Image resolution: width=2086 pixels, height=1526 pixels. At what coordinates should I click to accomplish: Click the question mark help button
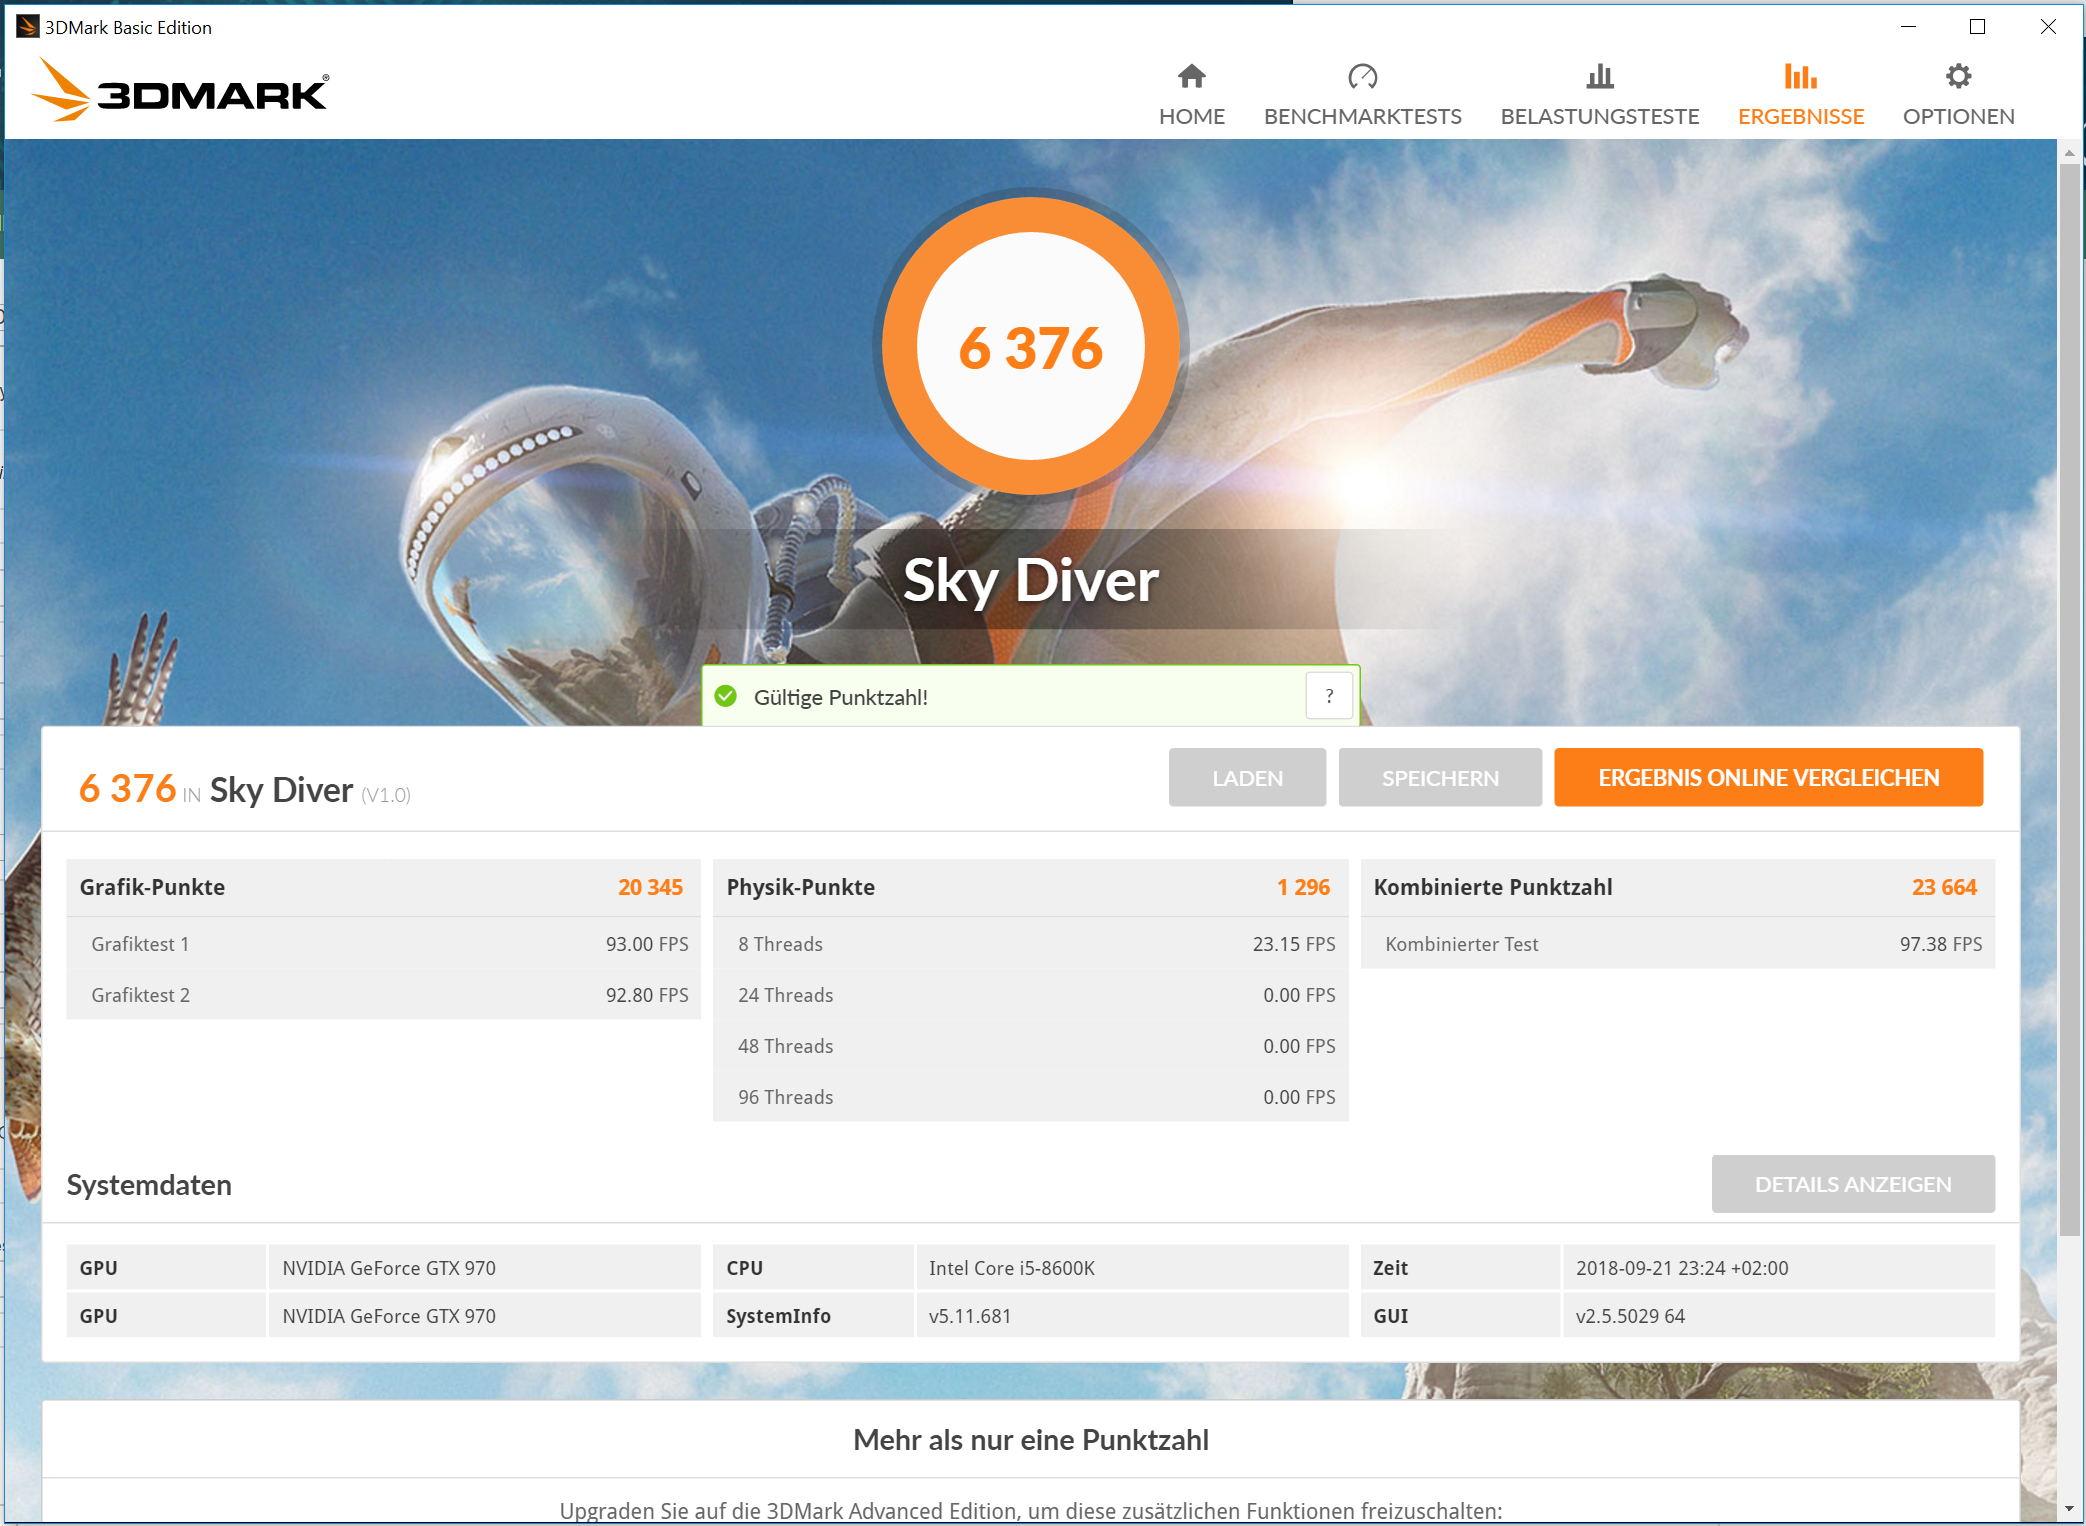pos(1329,696)
